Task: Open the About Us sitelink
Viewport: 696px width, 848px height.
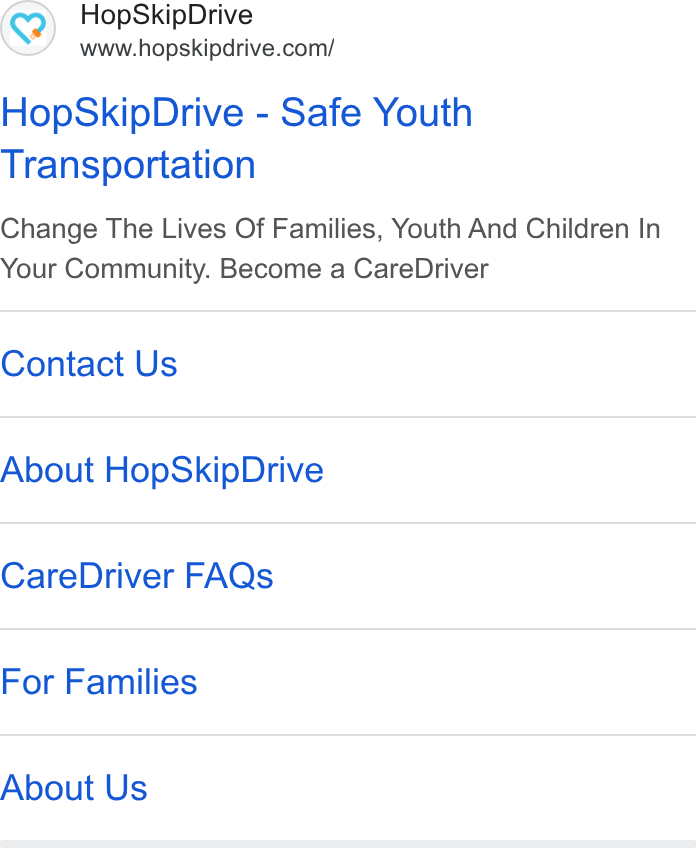Action: tap(74, 787)
